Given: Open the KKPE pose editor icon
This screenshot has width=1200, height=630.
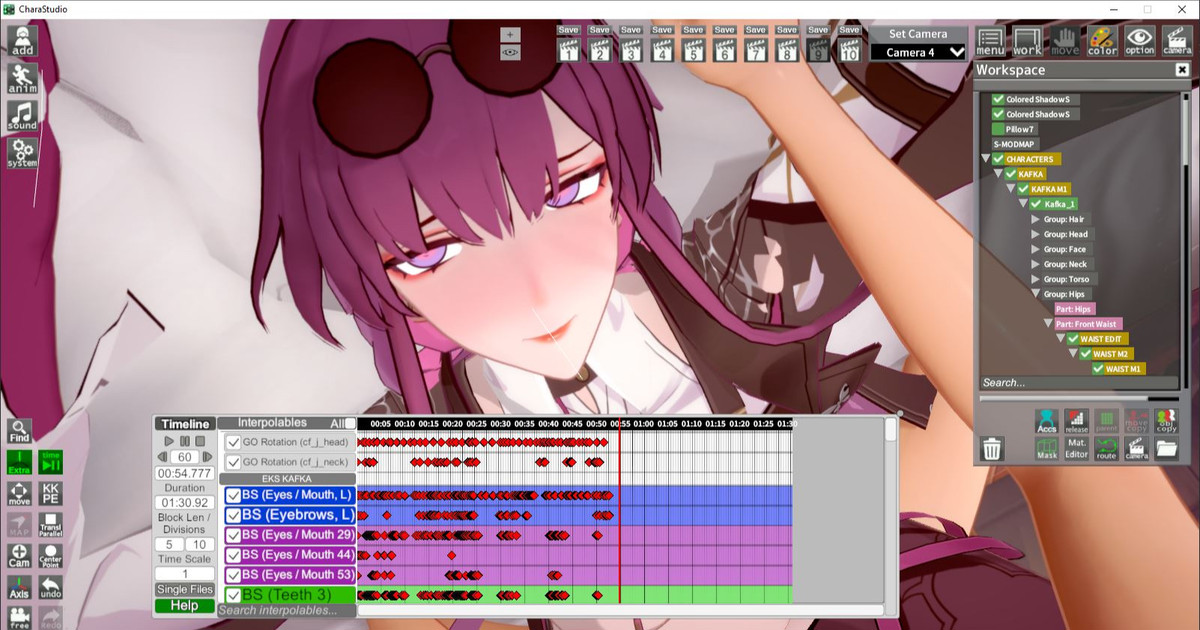Looking at the screenshot, I should pos(51,493).
